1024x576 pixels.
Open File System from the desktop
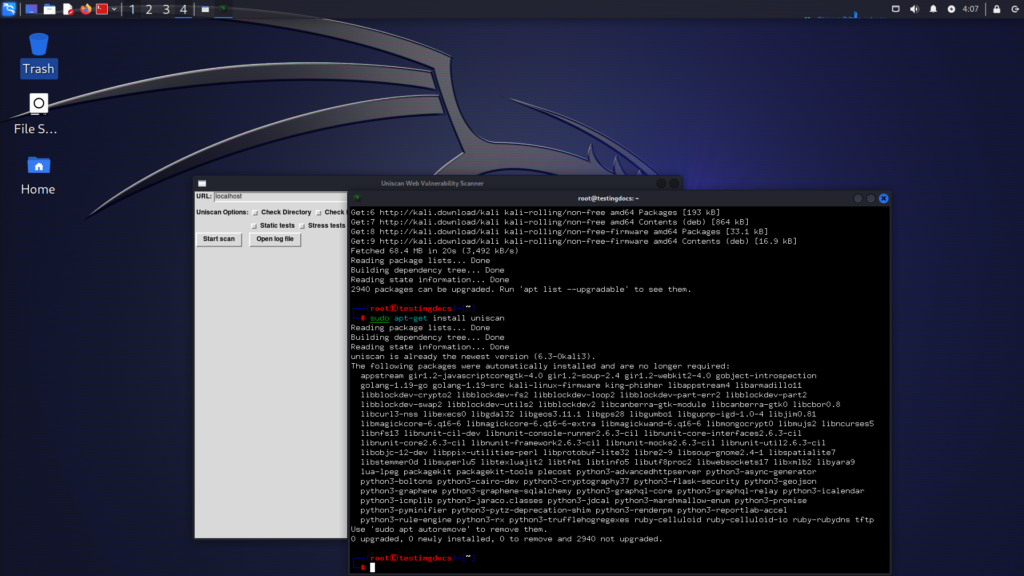pyautogui.click(x=37, y=103)
